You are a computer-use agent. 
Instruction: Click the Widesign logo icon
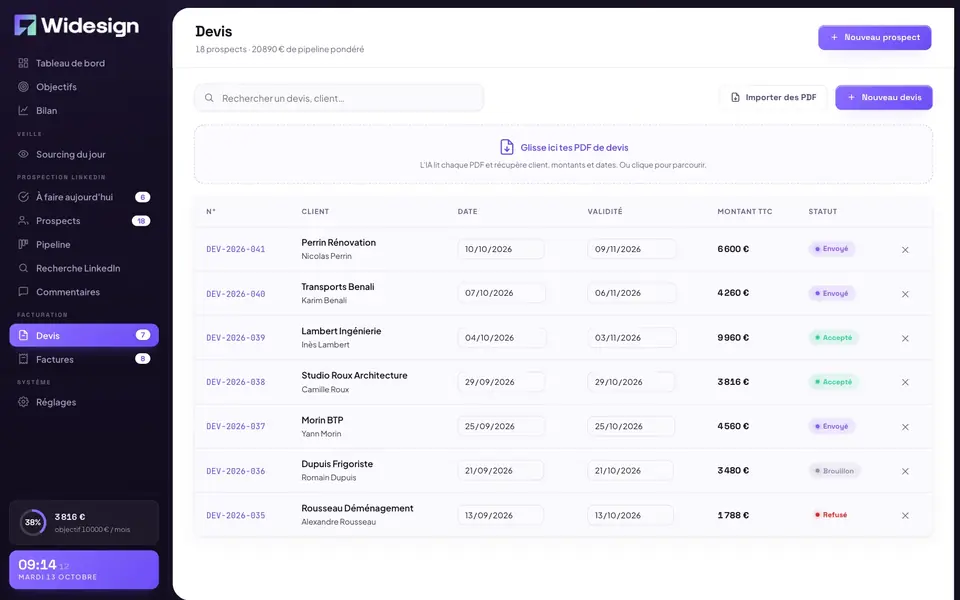(x=26, y=25)
